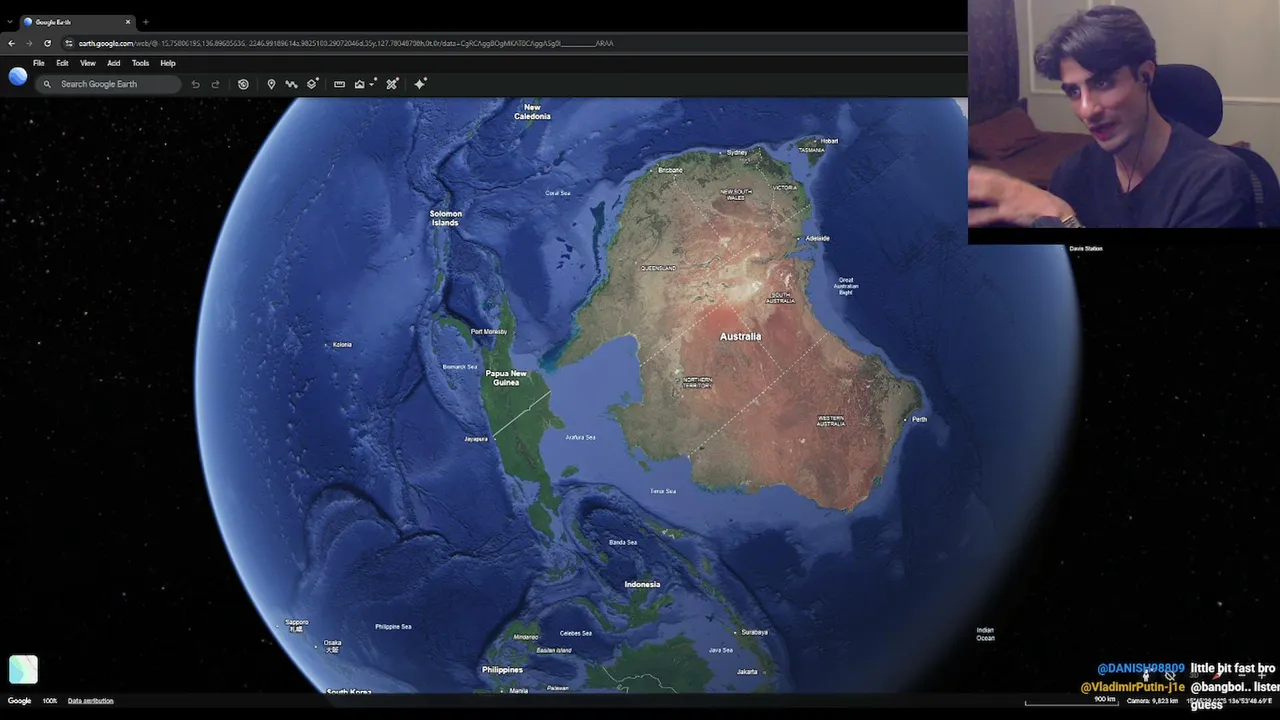Open the Edit menu
This screenshot has width=1280, height=720.
(x=62, y=63)
